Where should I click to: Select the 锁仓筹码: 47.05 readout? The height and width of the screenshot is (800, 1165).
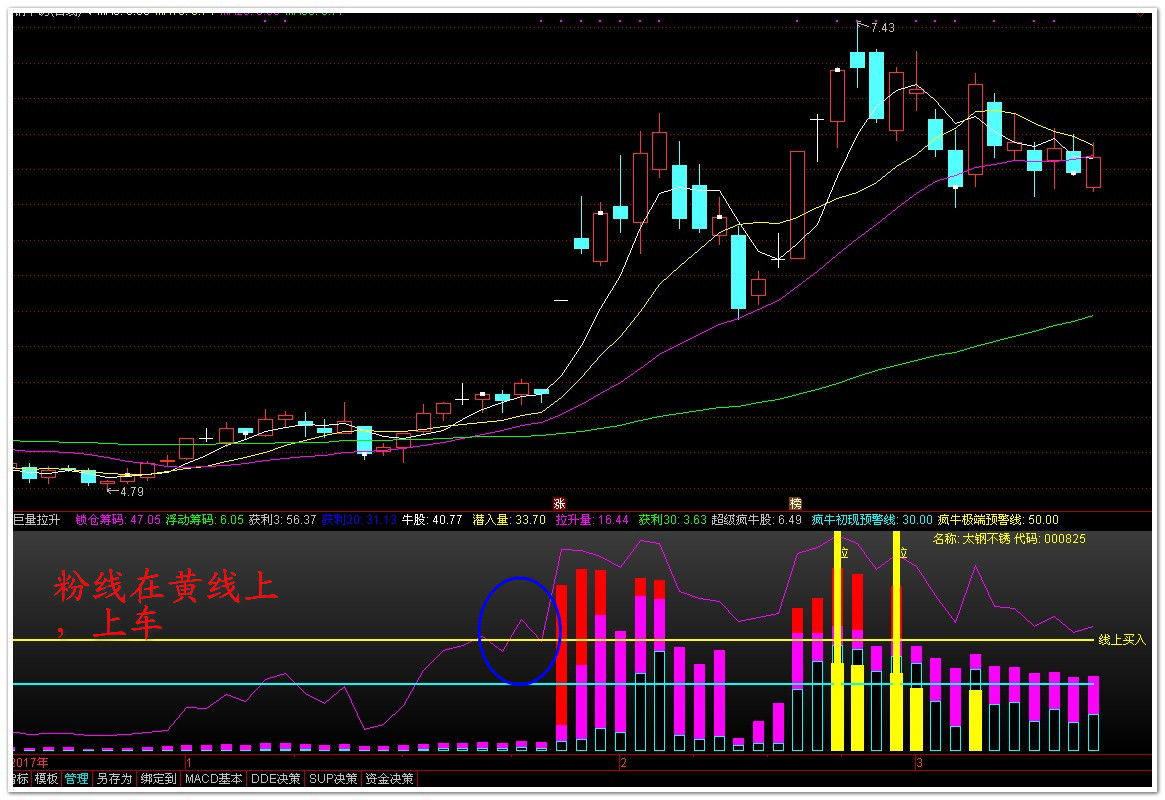point(118,520)
